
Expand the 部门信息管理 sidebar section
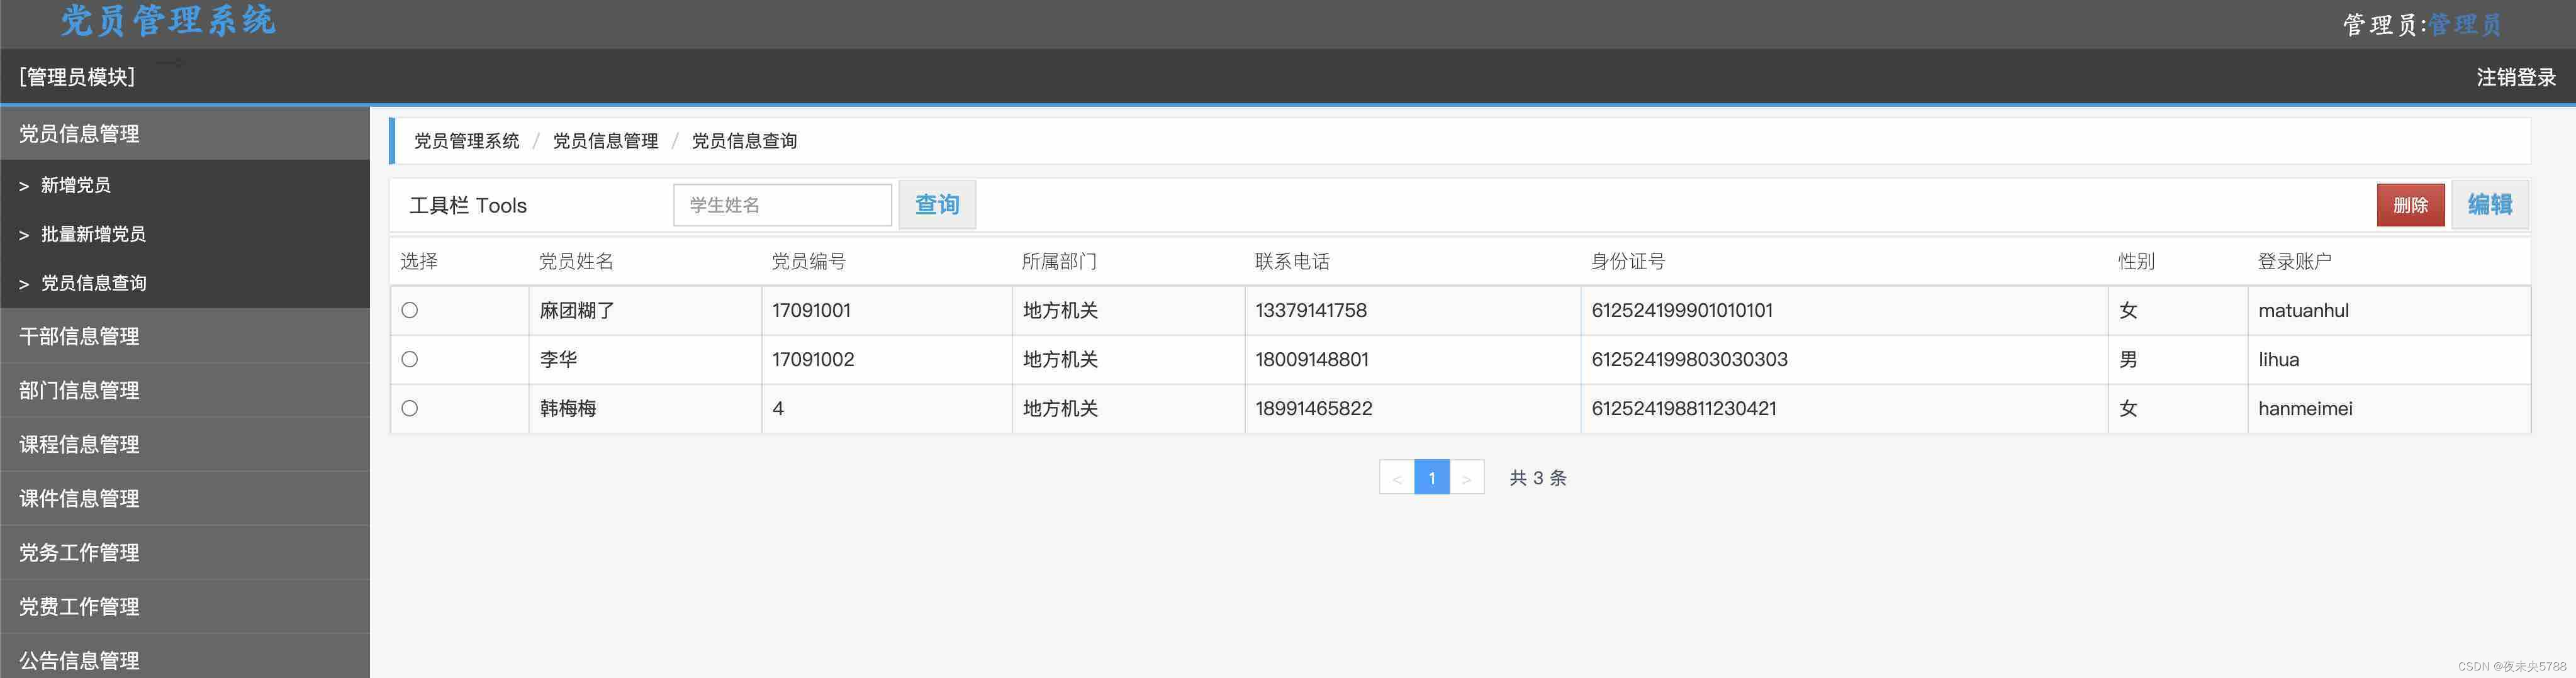point(185,390)
